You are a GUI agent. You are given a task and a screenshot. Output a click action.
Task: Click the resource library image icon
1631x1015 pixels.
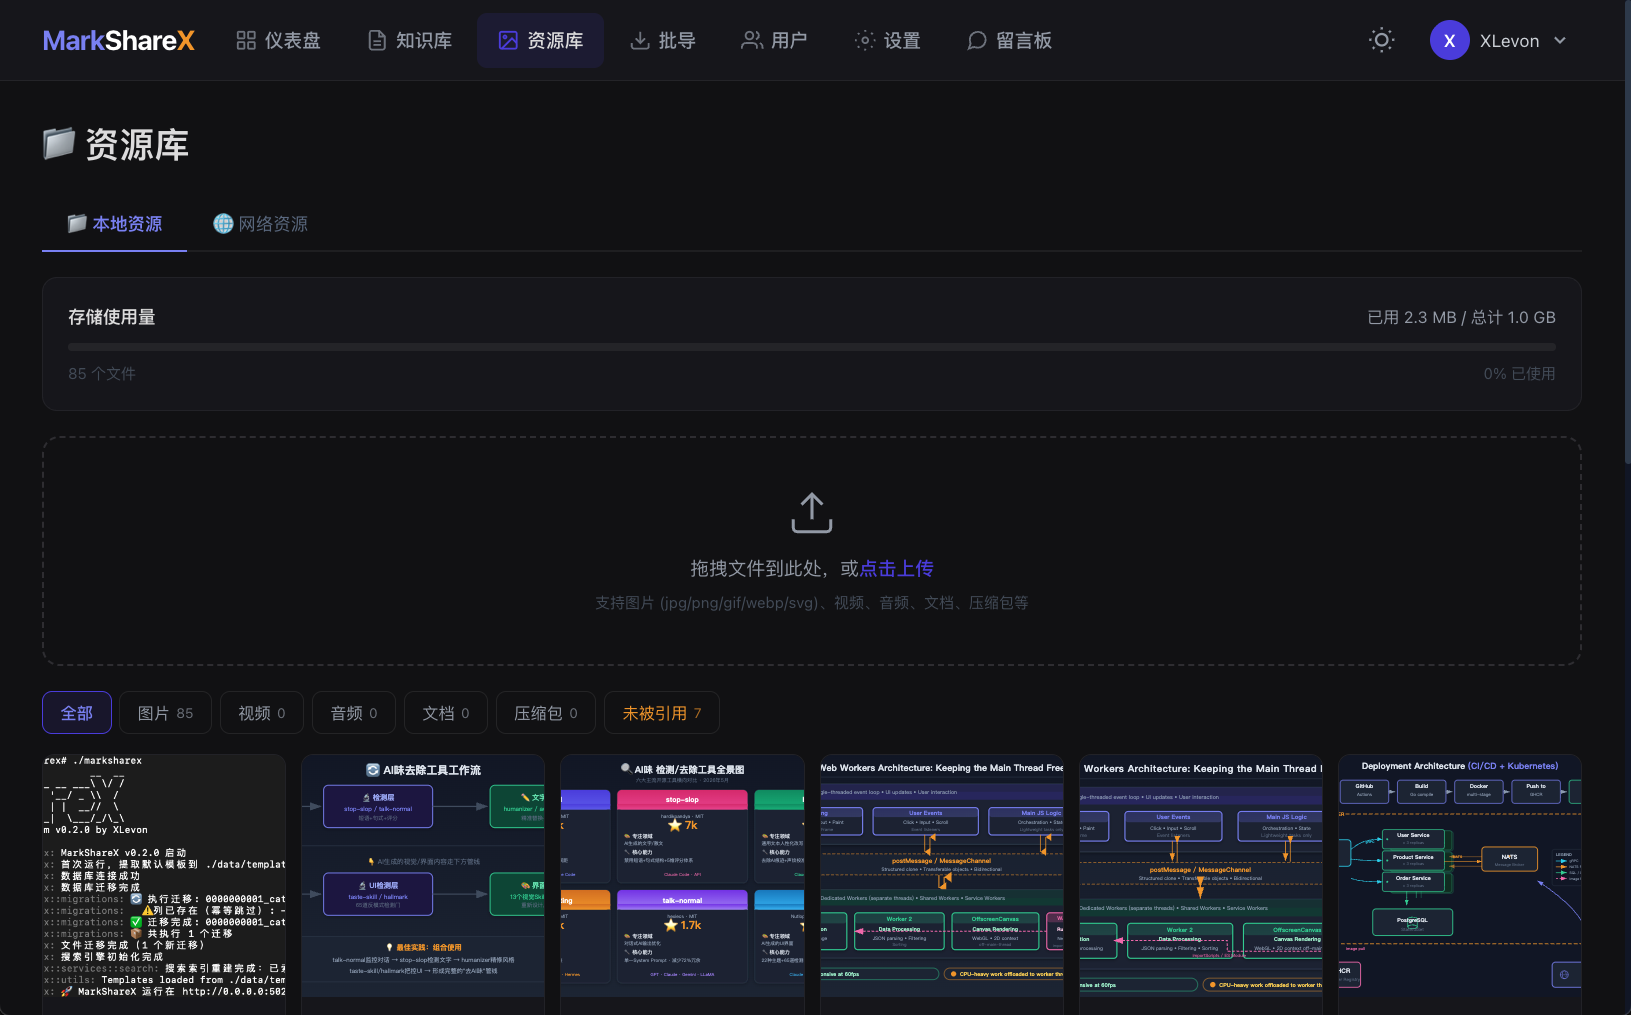pyautogui.click(x=508, y=41)
